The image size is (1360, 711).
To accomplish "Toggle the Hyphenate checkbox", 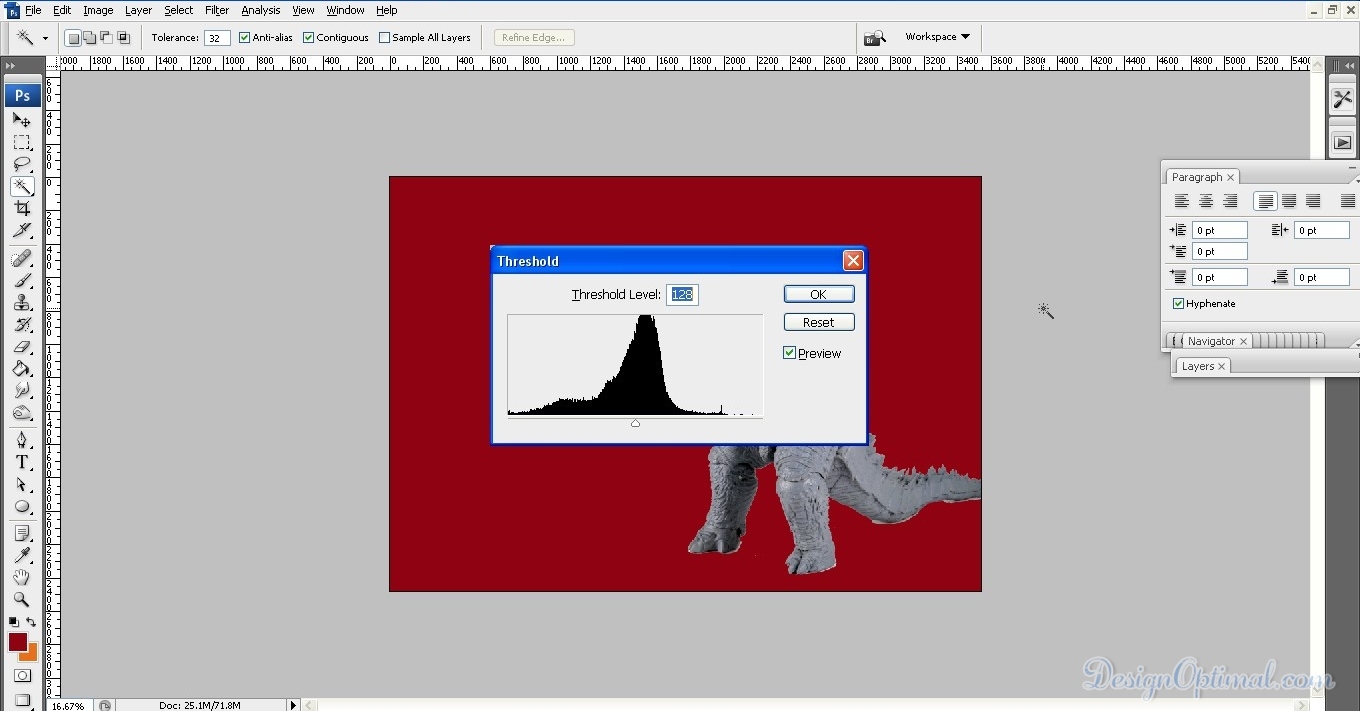I will click(1178, 303).
